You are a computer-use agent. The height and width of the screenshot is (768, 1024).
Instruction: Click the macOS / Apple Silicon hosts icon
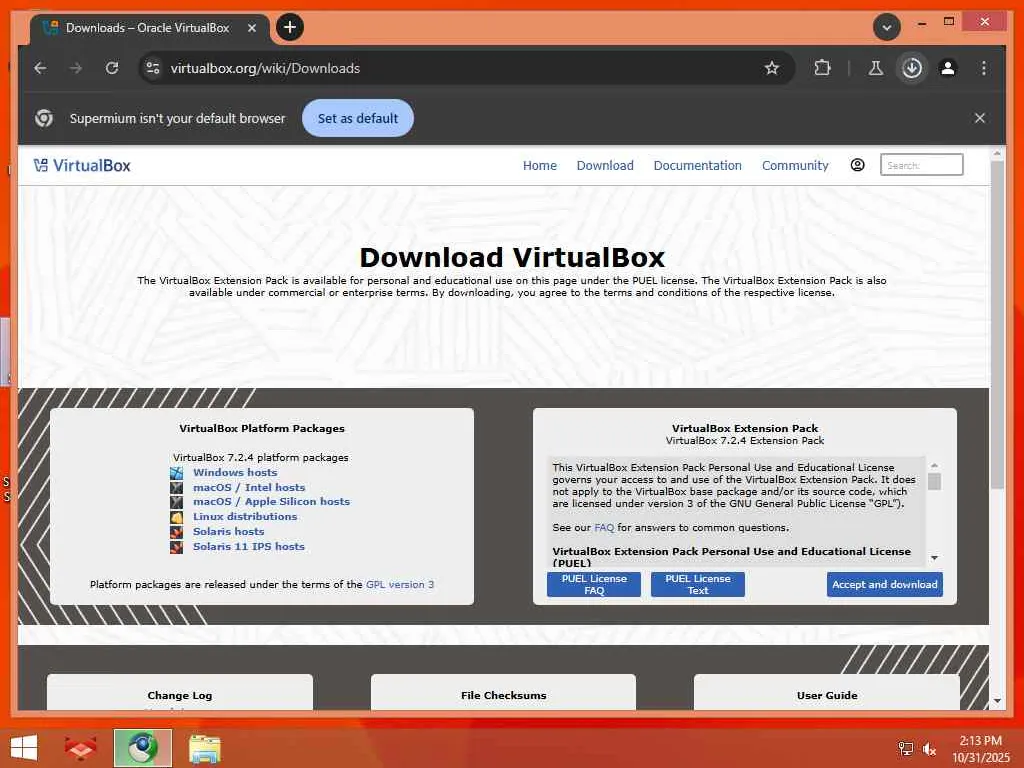(x=176, y=502)
